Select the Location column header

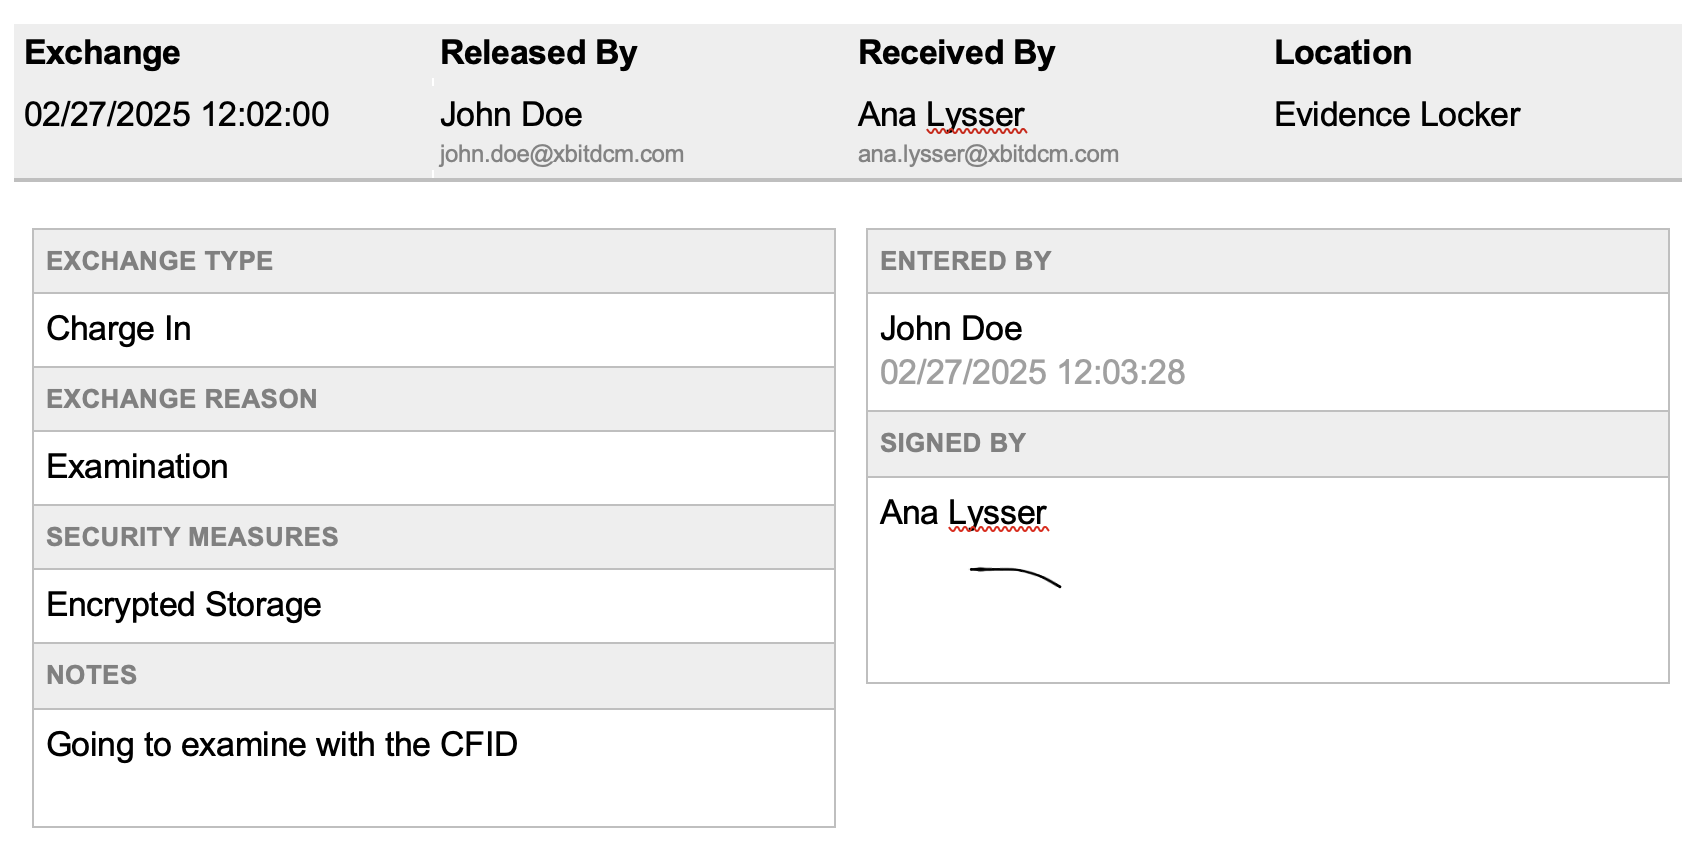[1342, 52]
